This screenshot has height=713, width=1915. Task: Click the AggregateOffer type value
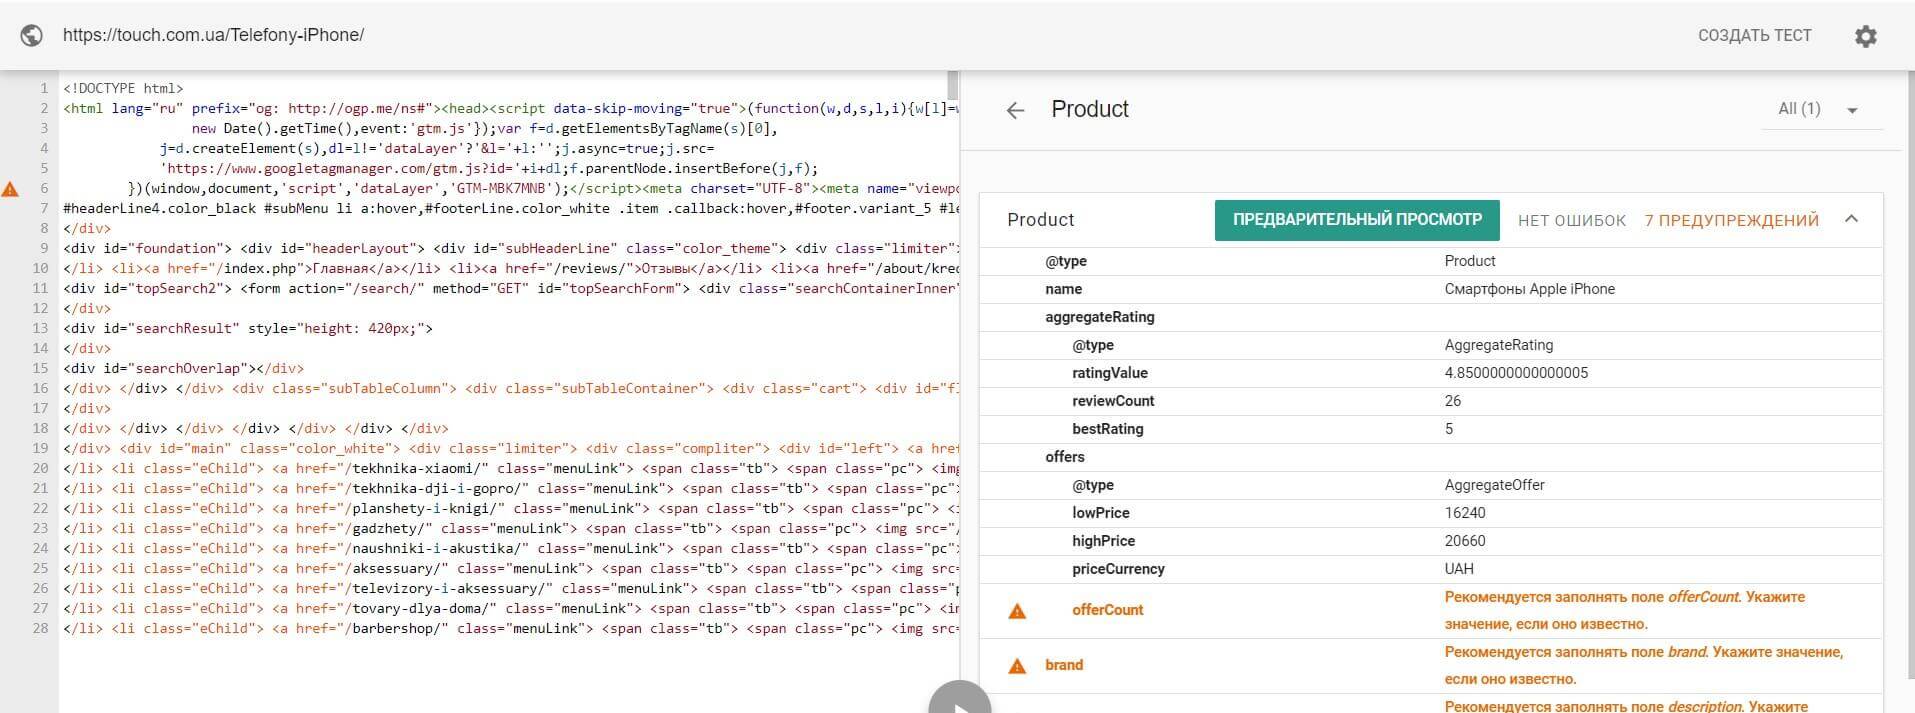pyautogui.click(x=1494, y=485)
